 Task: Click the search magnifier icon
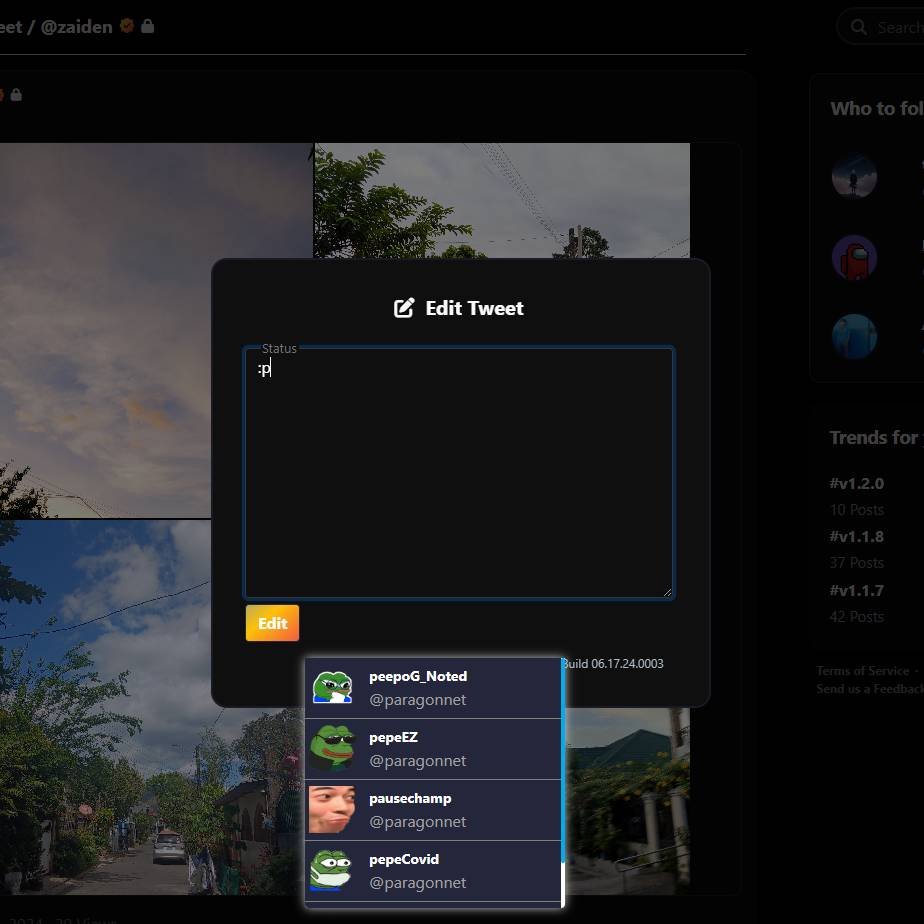[859, 27]
